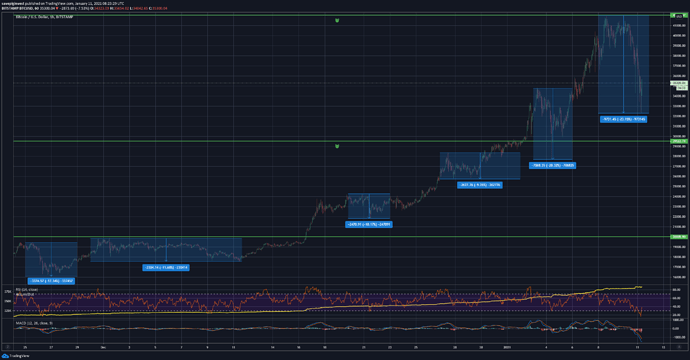Click the green 20000 price label on axis
The image size is (690, 360).
(x=679, y=236)
